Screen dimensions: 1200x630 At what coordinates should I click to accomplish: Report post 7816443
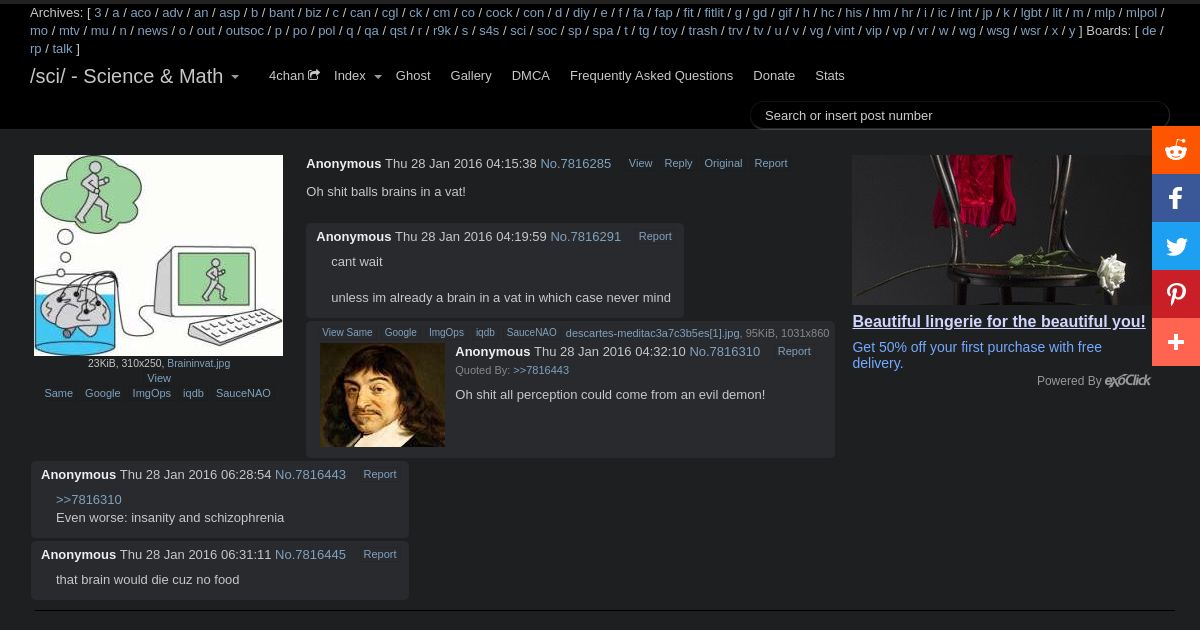tap(380, 474)
